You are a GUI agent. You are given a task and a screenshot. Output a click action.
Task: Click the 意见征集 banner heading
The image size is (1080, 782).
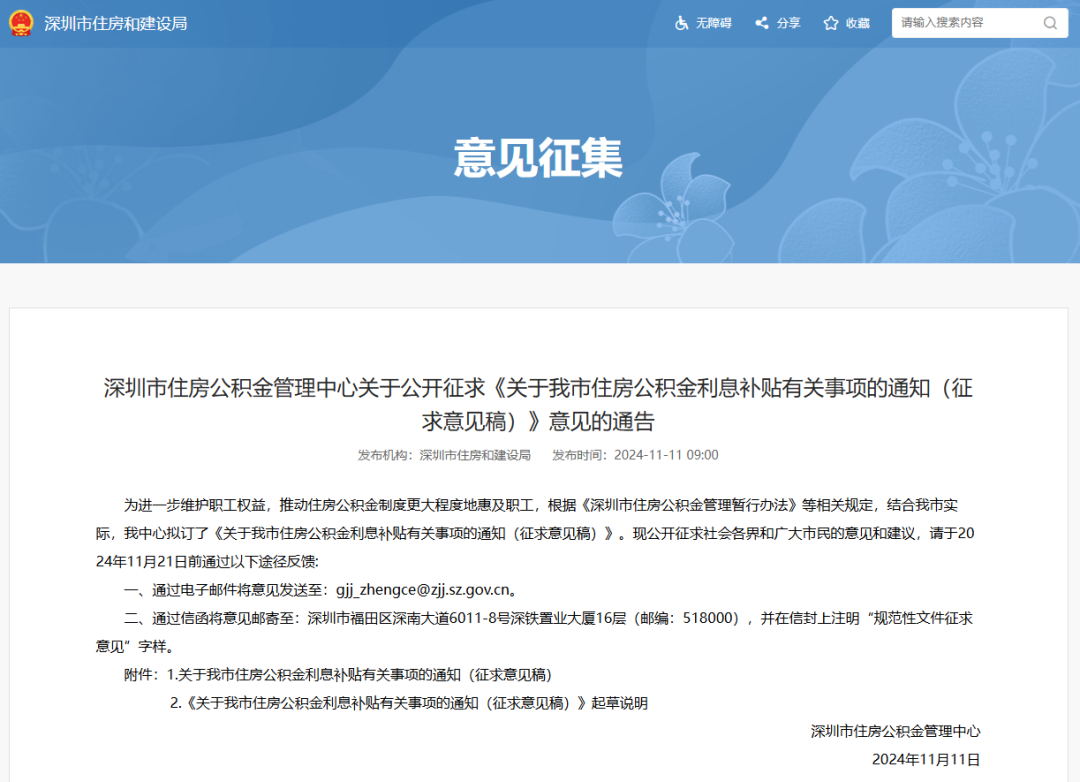pos(538,158)
